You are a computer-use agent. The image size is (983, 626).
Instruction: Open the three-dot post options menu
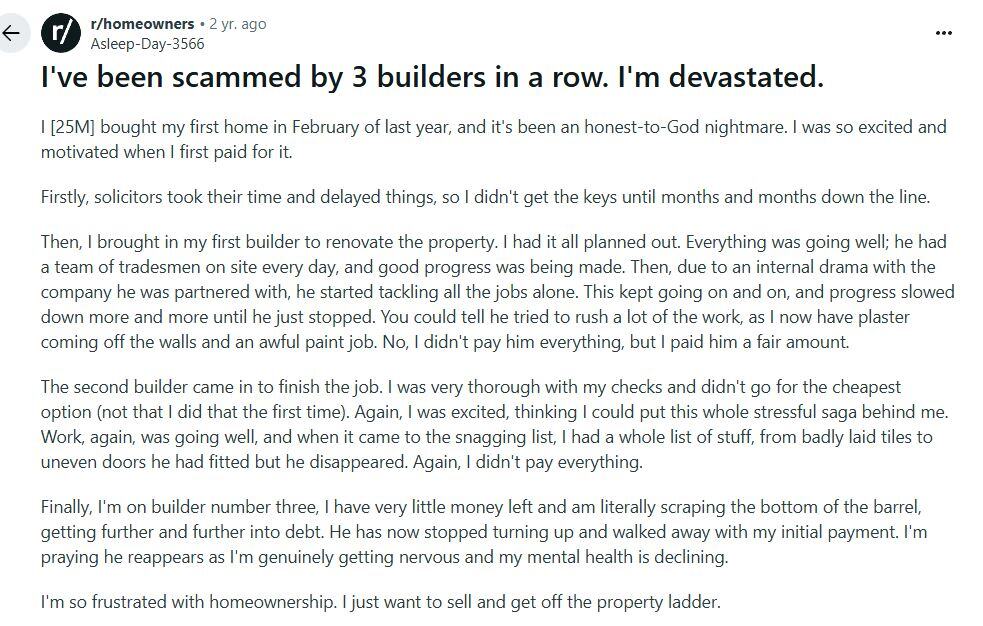(943, 33)
